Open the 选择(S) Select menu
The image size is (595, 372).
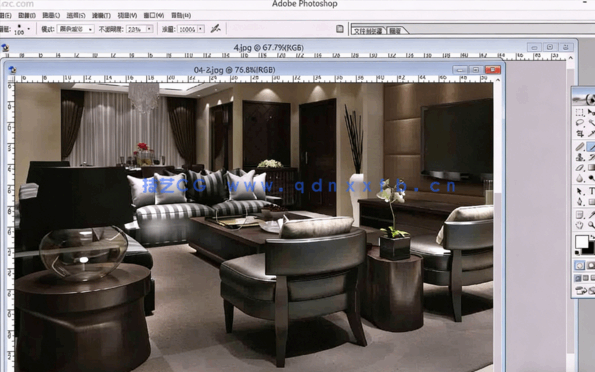pos(76,16)
